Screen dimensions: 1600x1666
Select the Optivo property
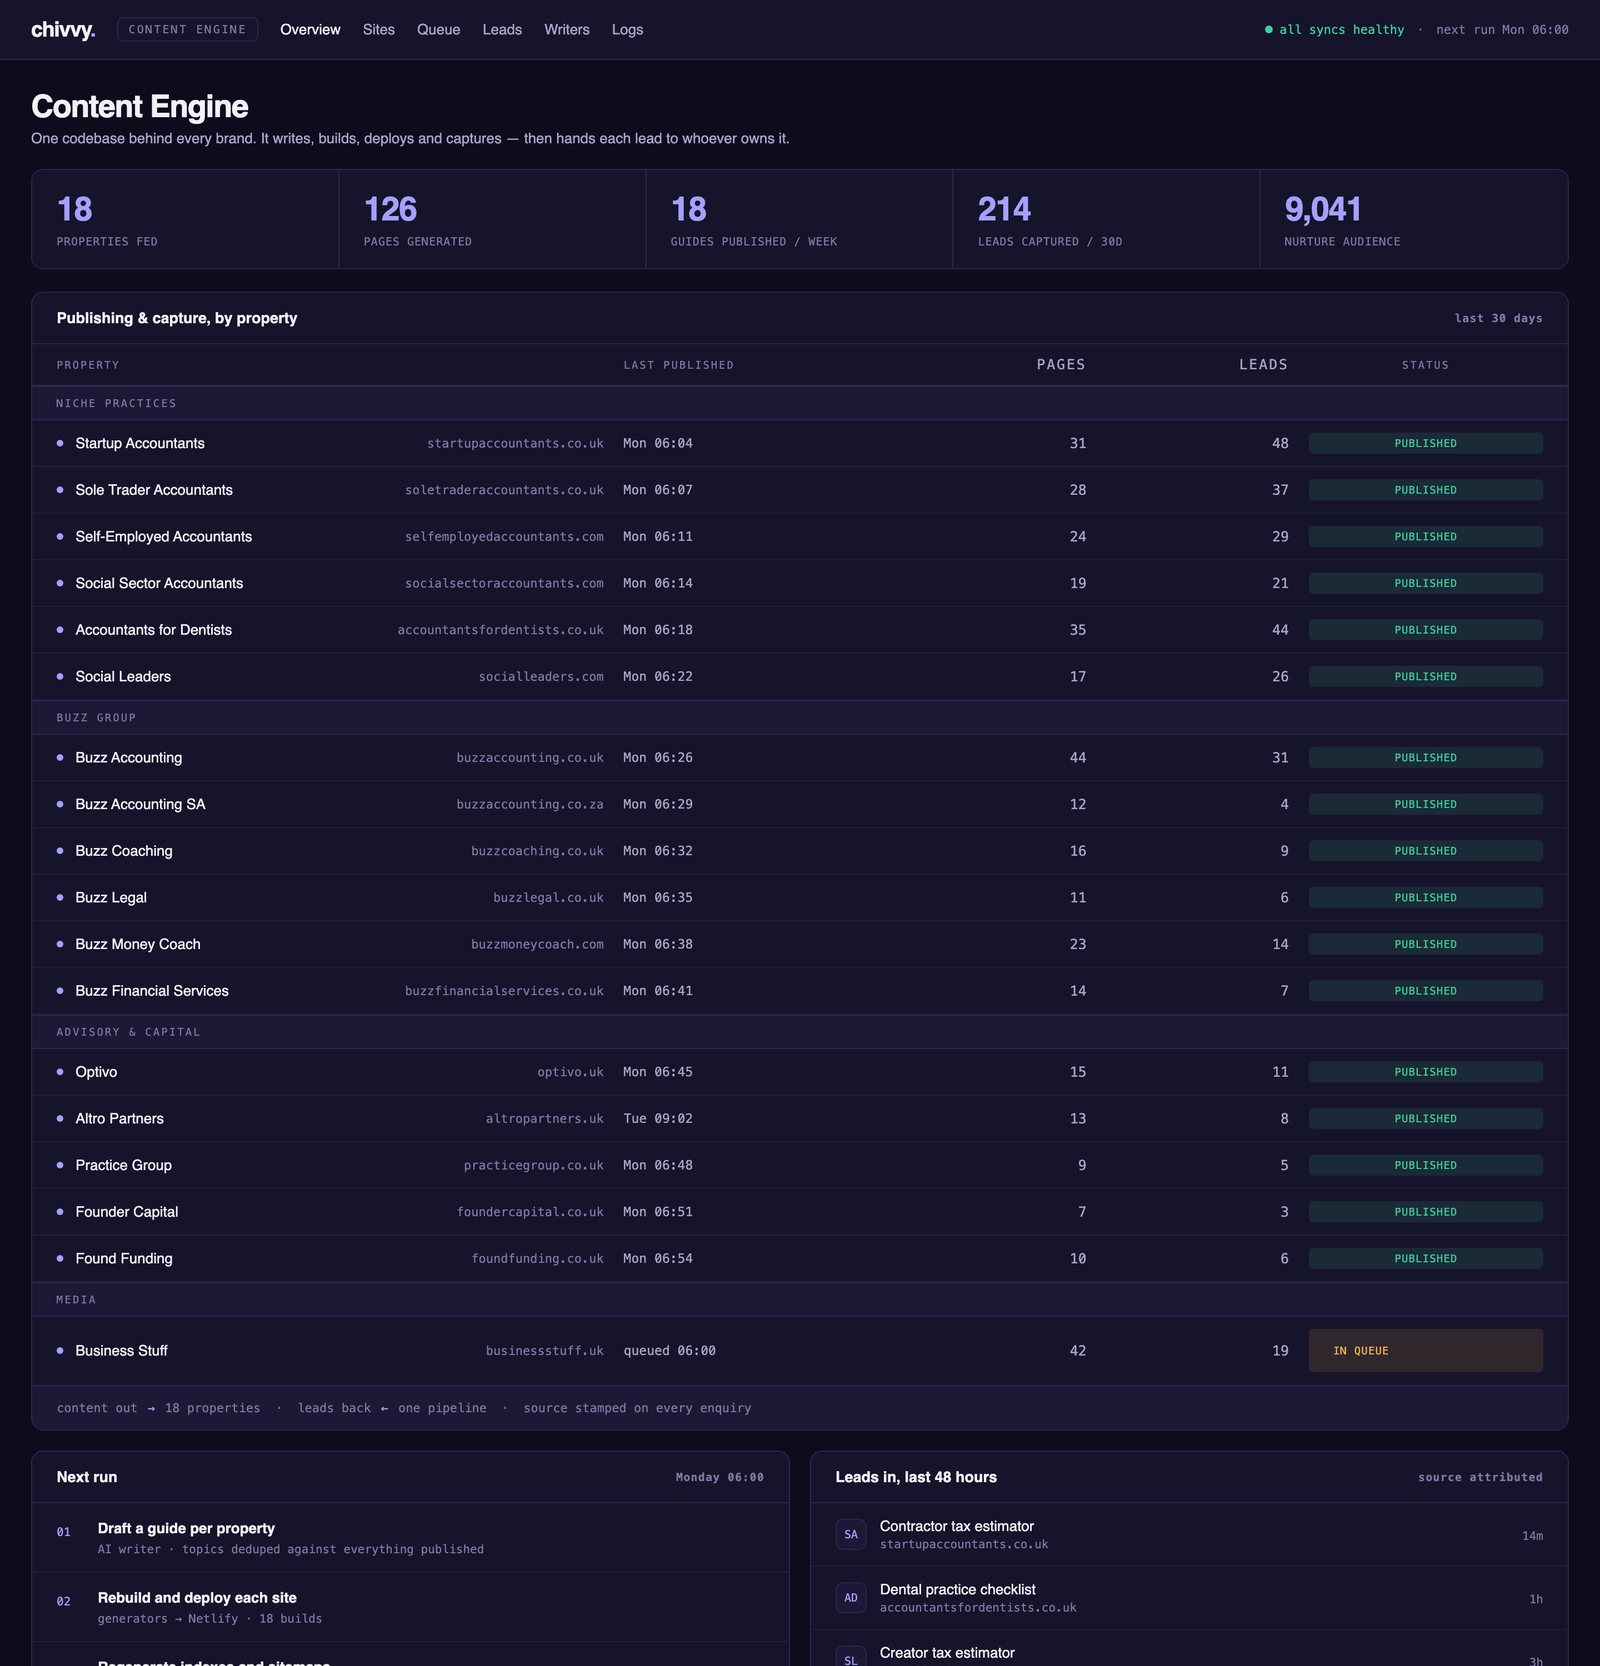96,1072
